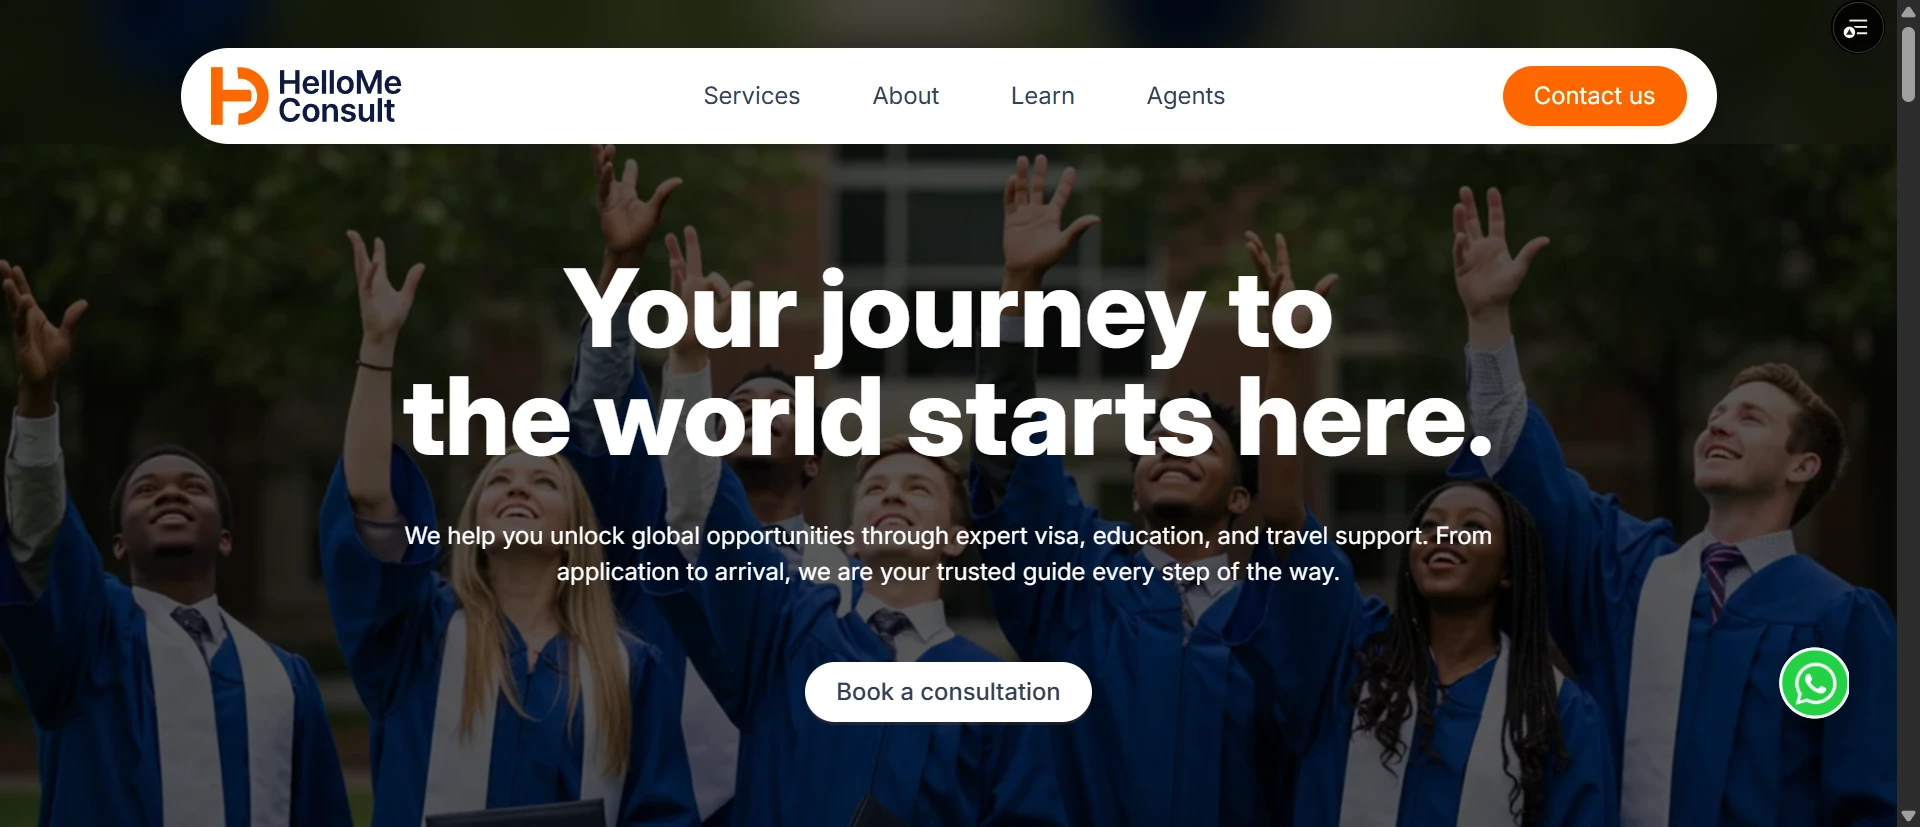Click the paragraph line 'application to arrival'
The width and height of the screenshot is (1920, 827).
948,572
